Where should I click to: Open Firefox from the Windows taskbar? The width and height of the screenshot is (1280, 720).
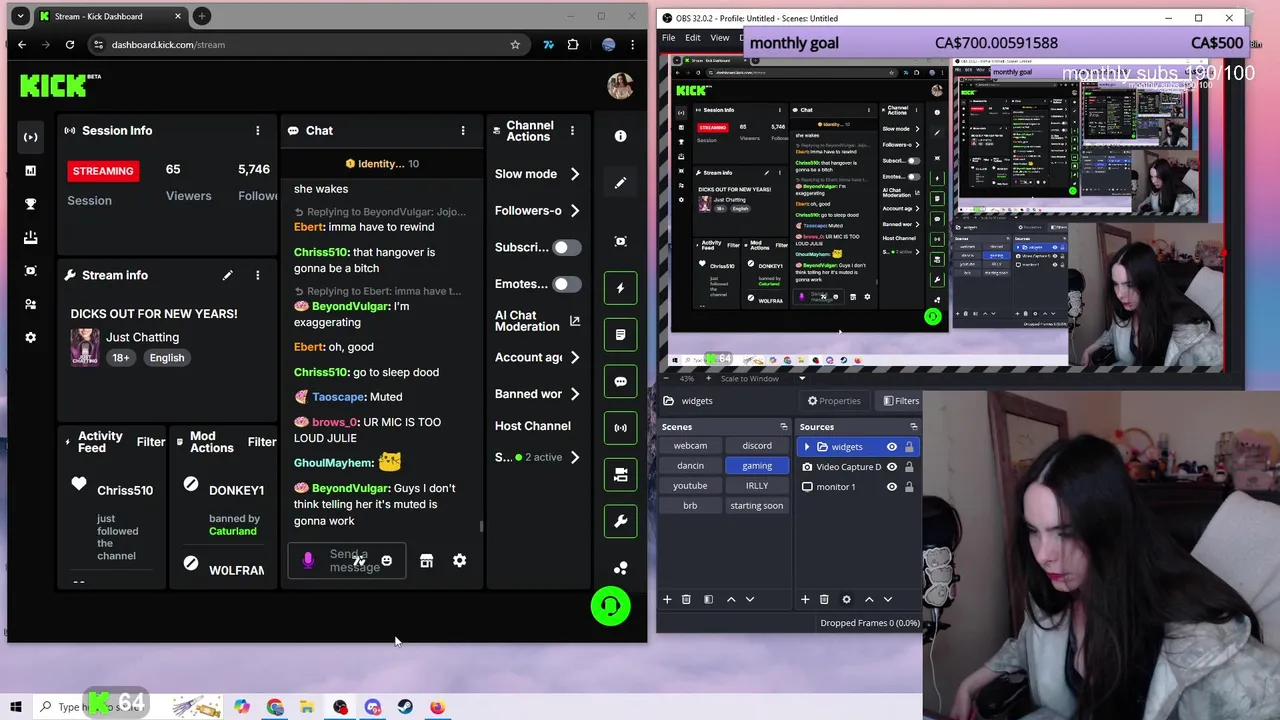437,707
